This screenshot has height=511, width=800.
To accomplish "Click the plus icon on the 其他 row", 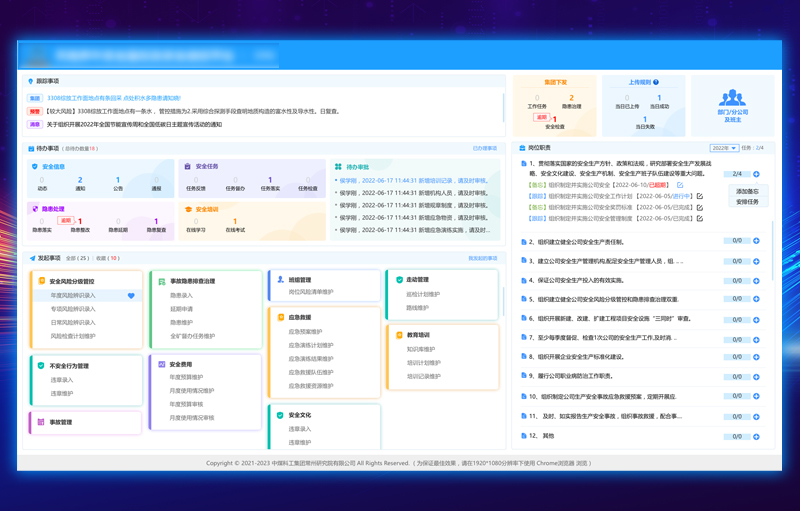I will coord(756,436).
